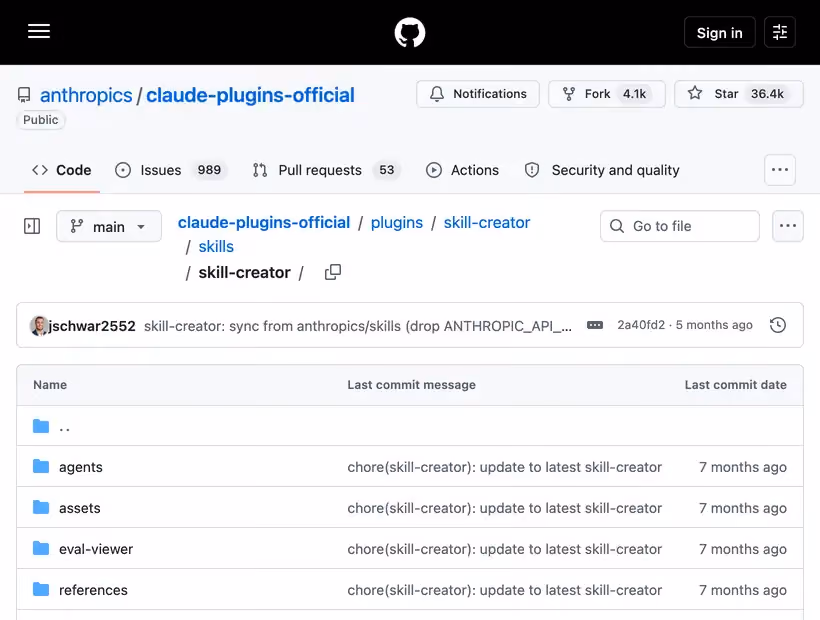Click the repository icon beside anthropics
This screenshot has width=820, height=620.
[24, 95]
